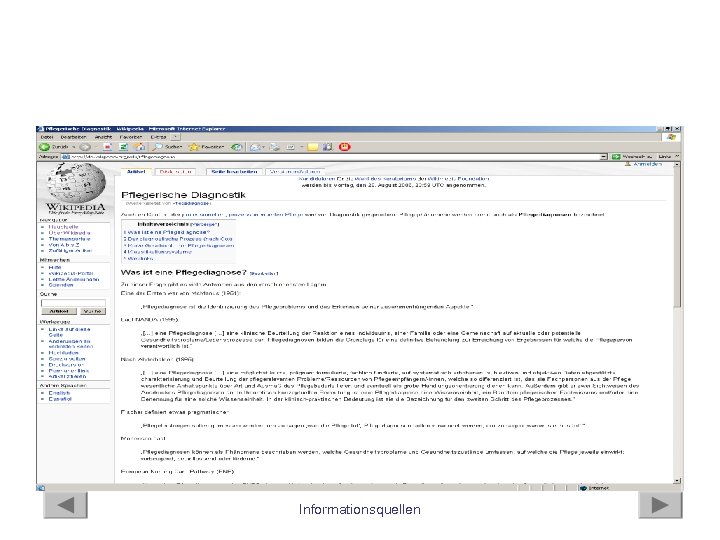Open Links auf diese Seite link
The height and width of the screenshot is (540, 720).
click(69, 332)
